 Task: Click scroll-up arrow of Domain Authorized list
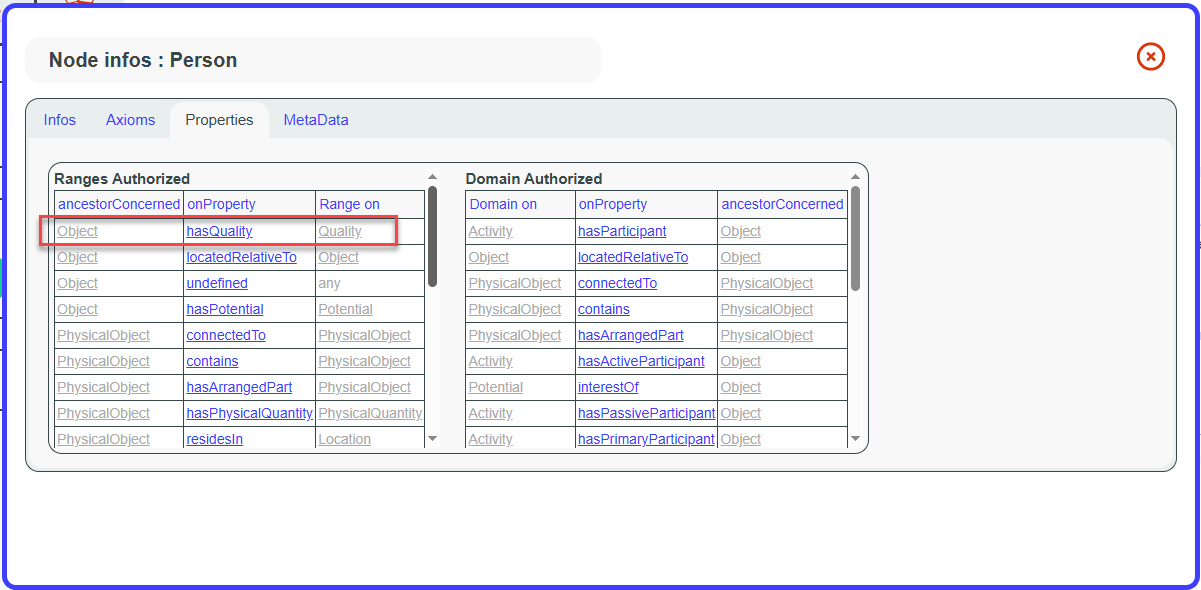855,177
